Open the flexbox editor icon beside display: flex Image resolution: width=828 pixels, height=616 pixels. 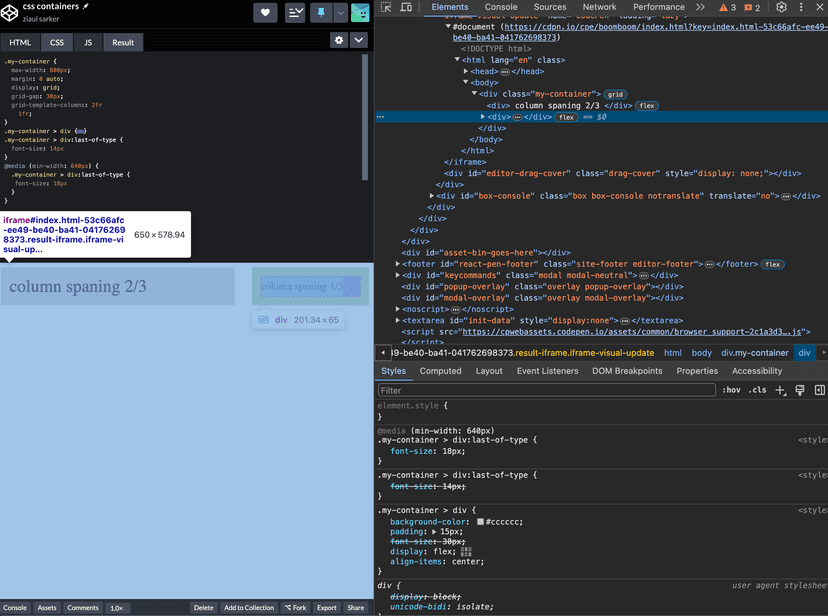pyautogui.click(x=466, y=551)
